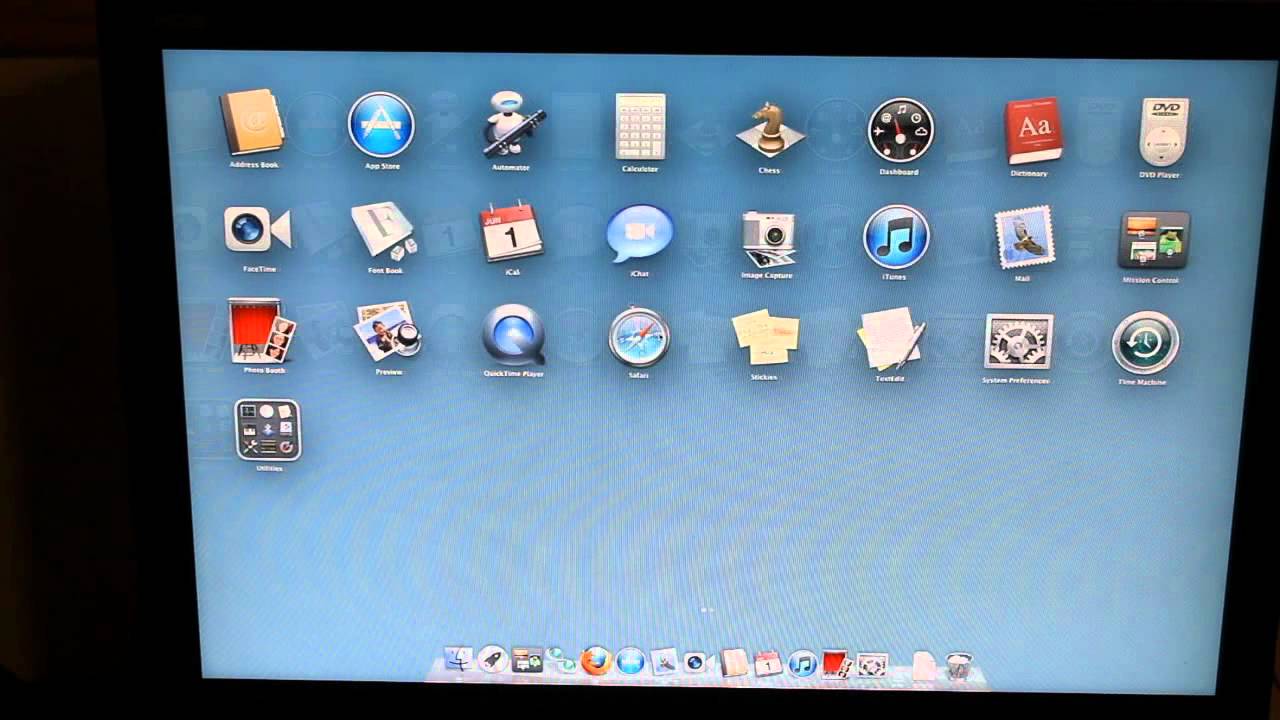Open iTunes from the Dock
1280x720 pixels.
(x=802, y=663)
